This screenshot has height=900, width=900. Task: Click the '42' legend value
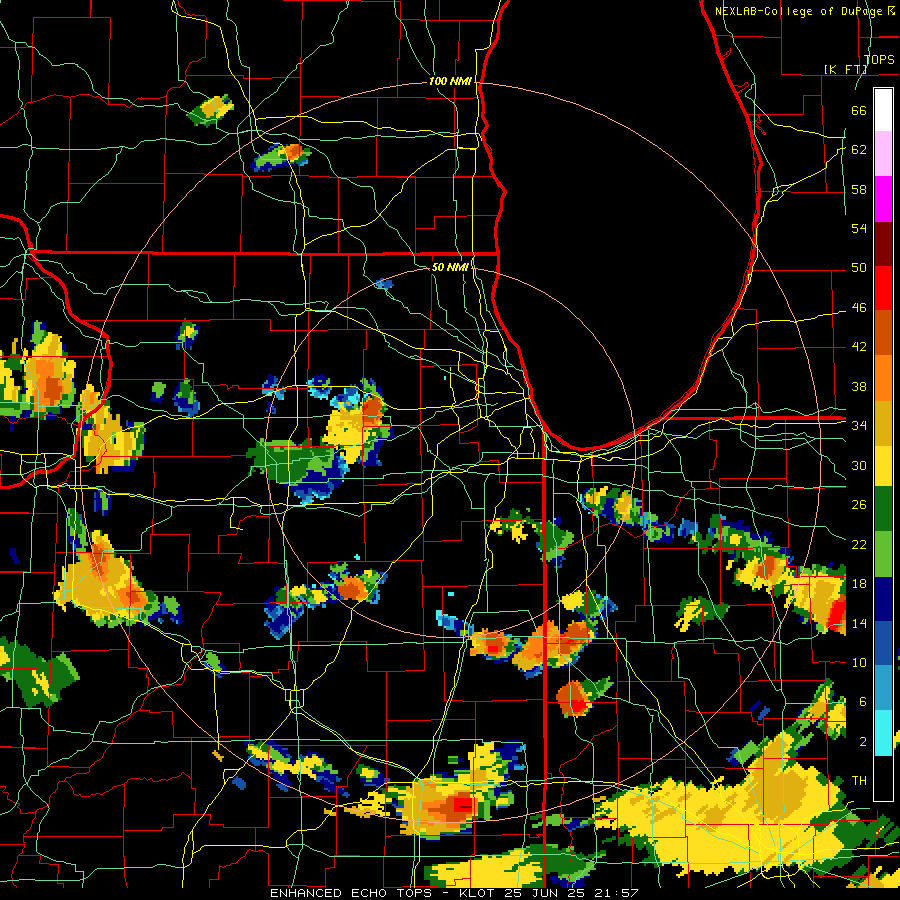click(x=859, y=347)
